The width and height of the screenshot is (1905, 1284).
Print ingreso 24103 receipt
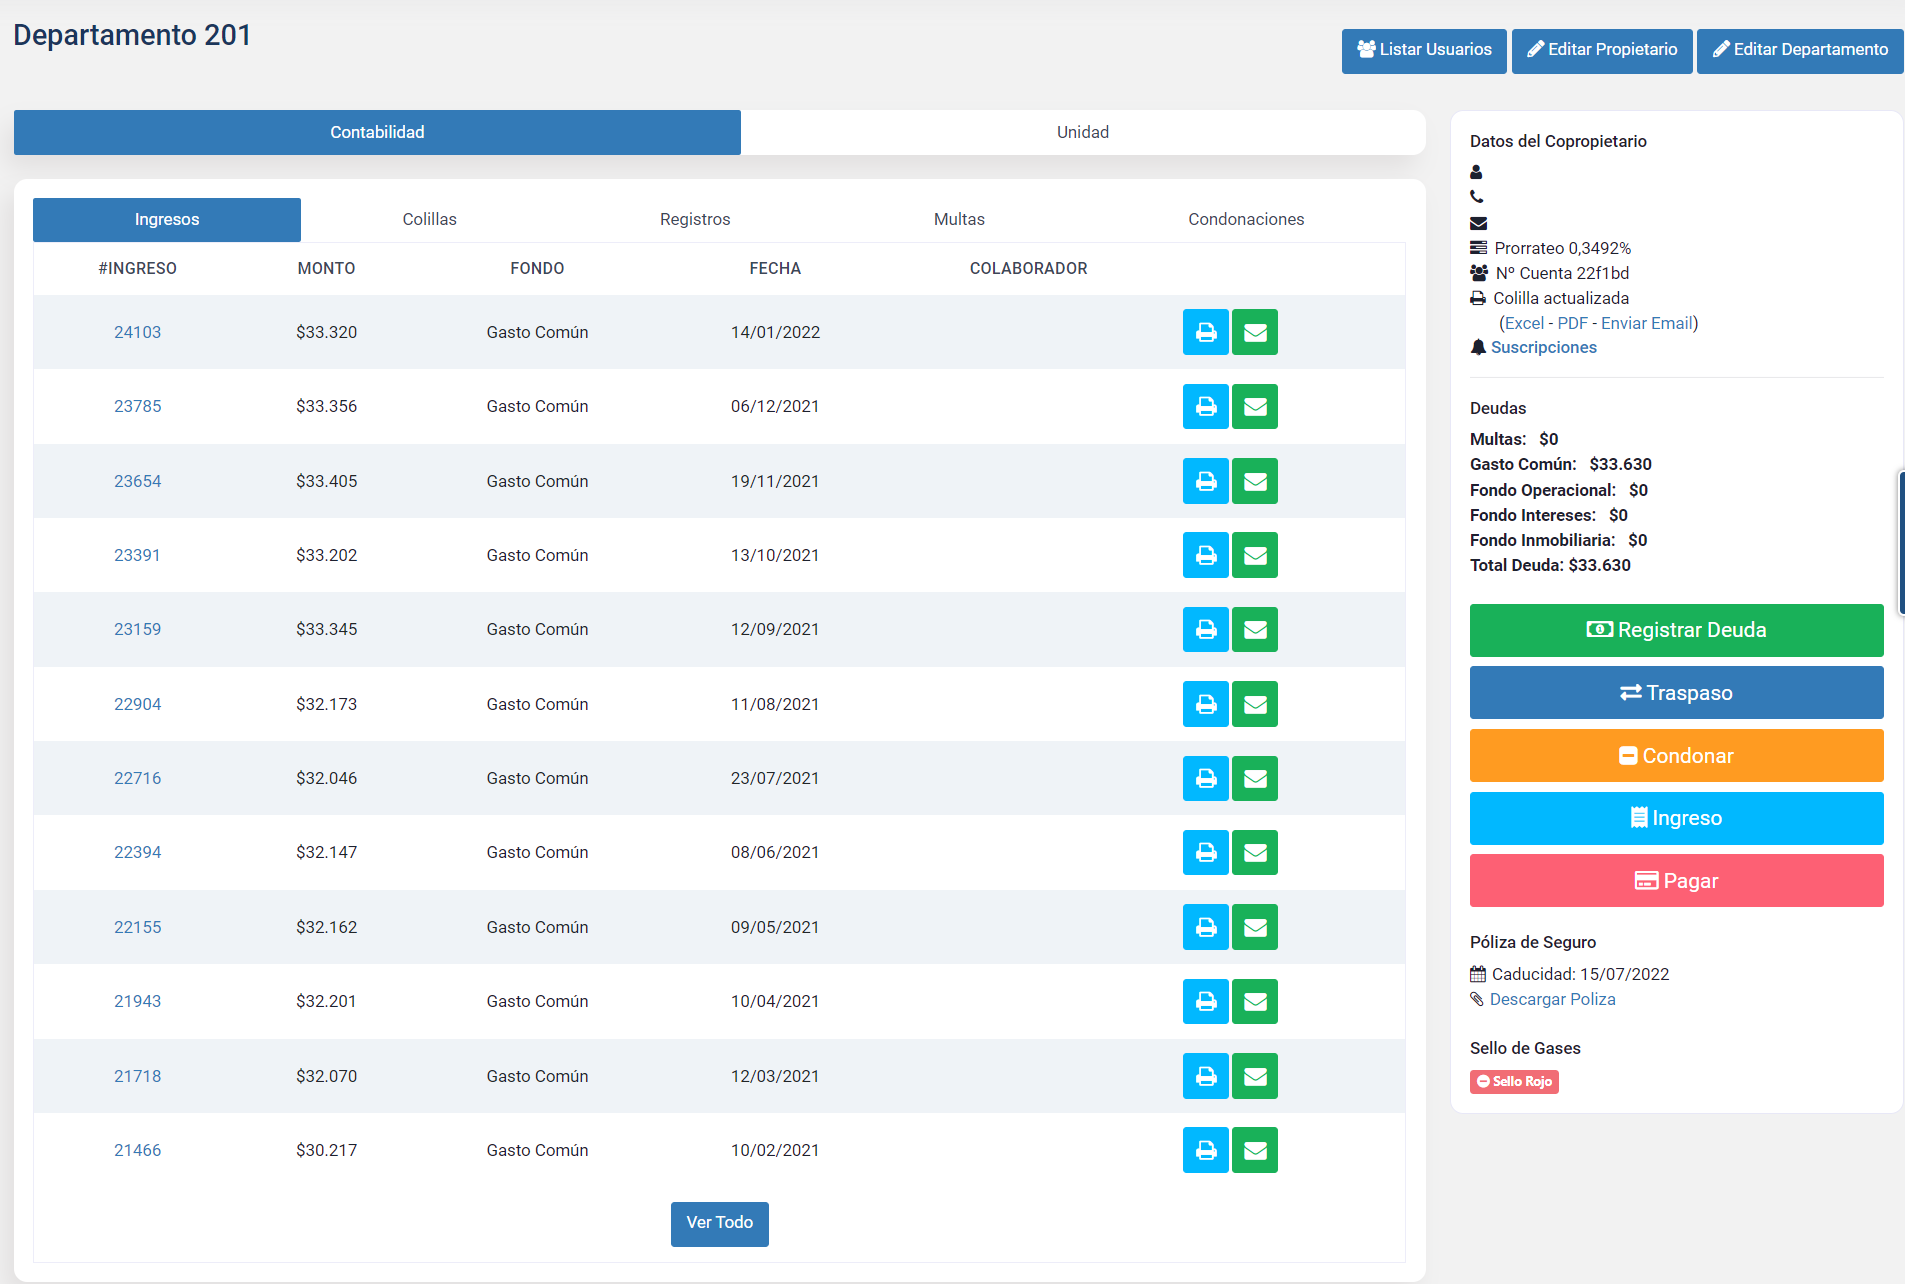pyautogui.click(x=1205, y=332)
